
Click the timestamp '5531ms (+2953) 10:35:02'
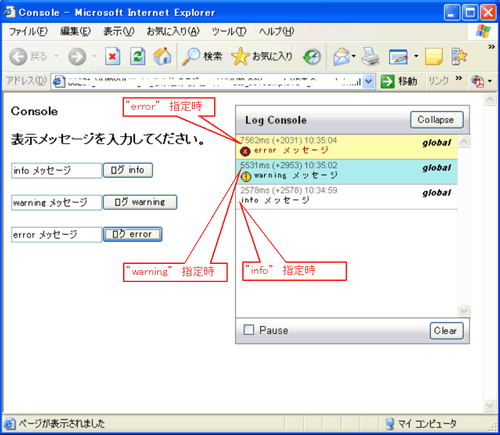289,165
